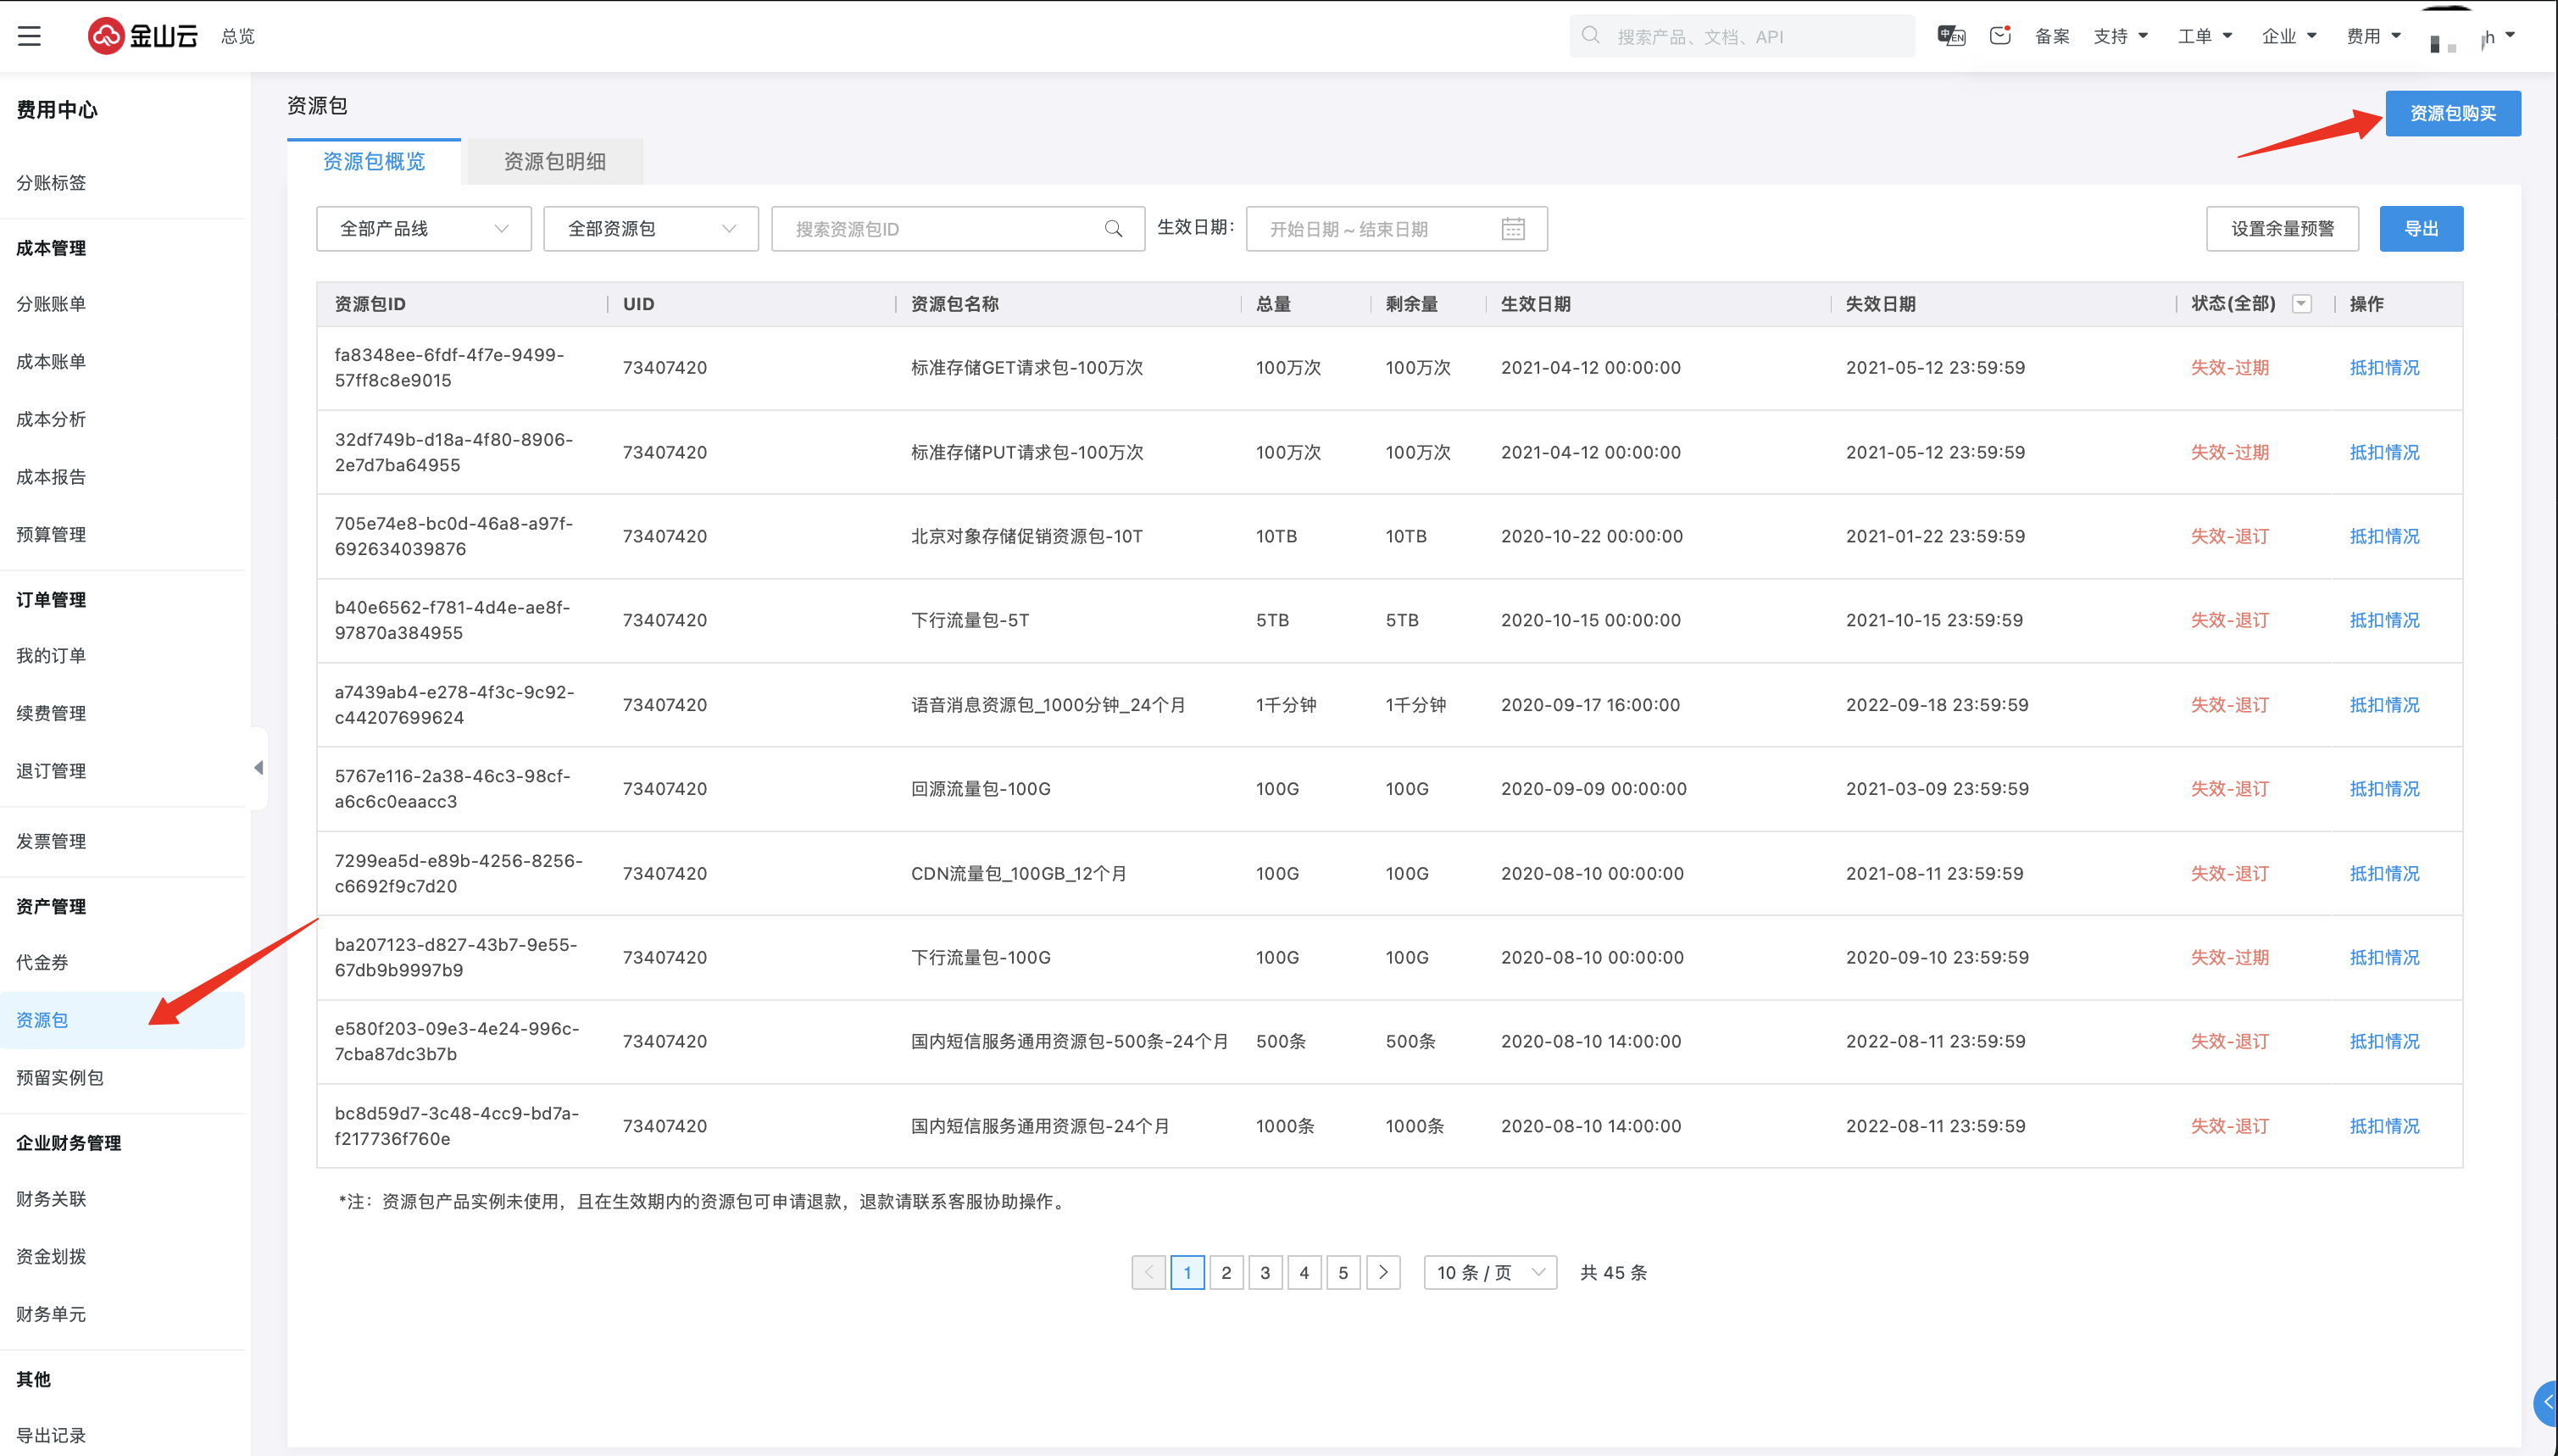Expand the 全部资源包 dropdown
The width and height of the screenshot is (2558, 1456).
click(650, 229)
